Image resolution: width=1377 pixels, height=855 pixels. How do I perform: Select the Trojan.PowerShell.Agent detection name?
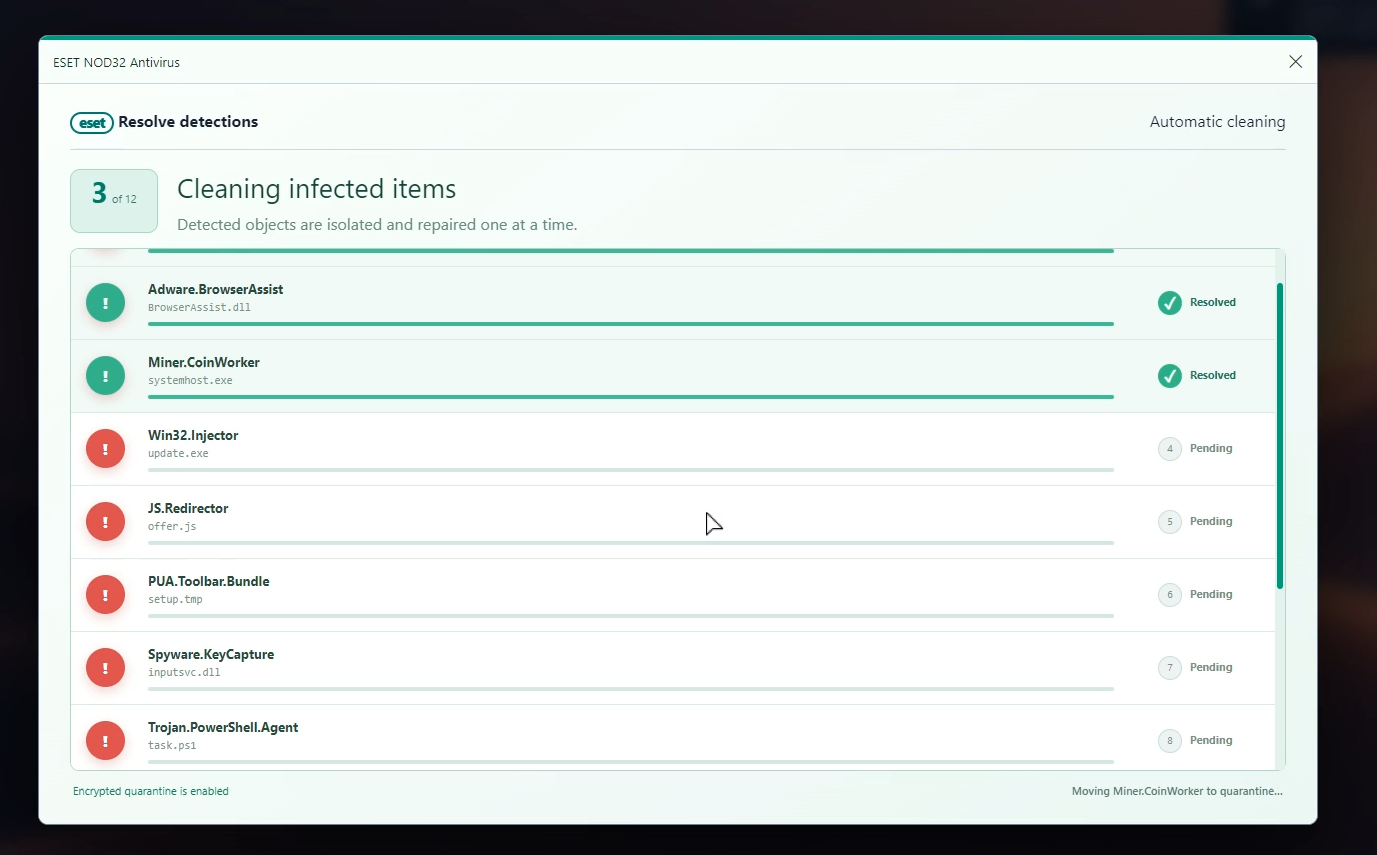coord(223,728)
